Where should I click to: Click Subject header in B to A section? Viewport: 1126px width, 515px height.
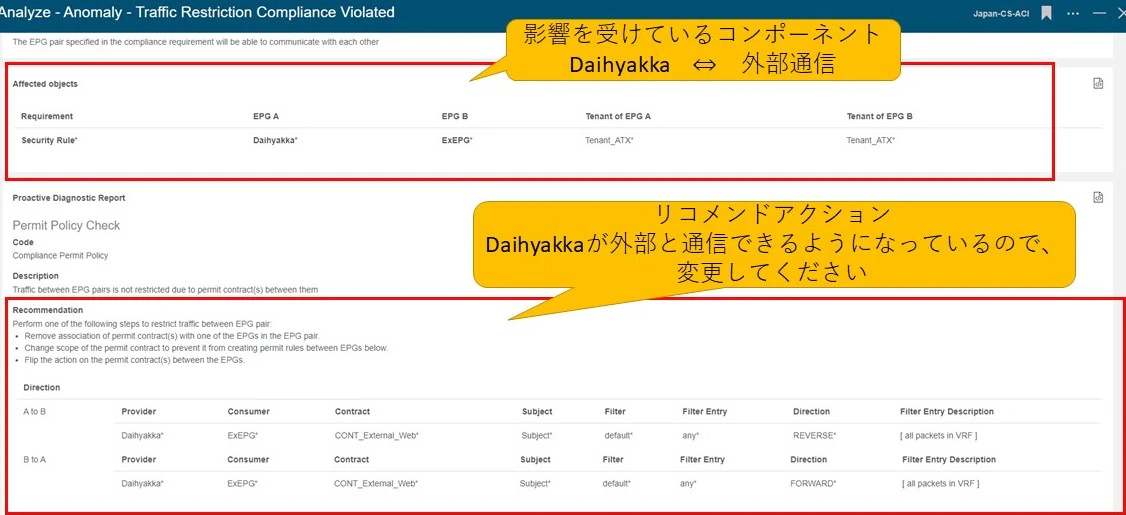536,459
